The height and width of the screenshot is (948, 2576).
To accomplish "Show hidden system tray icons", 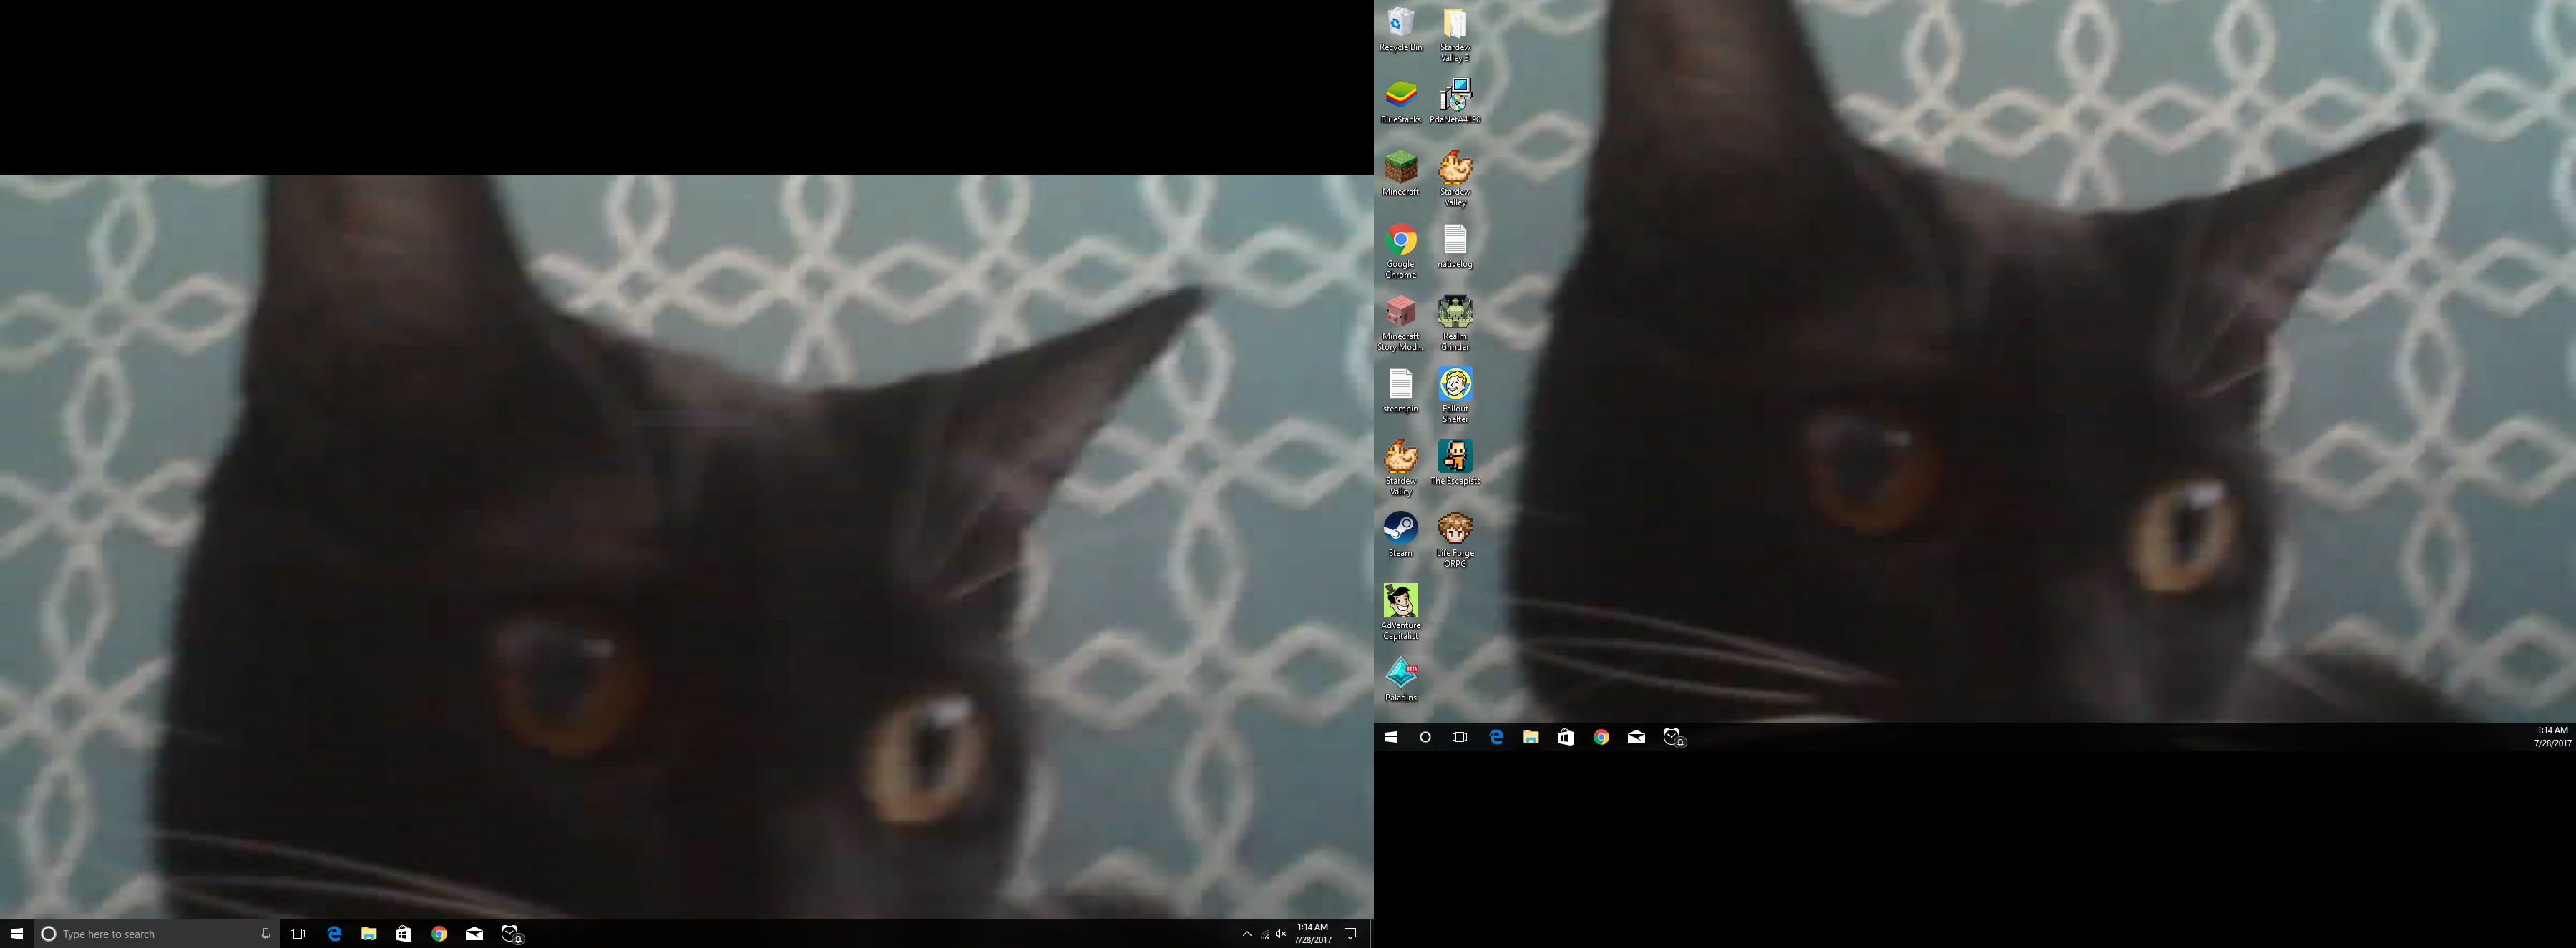I will pos(1247,934).
